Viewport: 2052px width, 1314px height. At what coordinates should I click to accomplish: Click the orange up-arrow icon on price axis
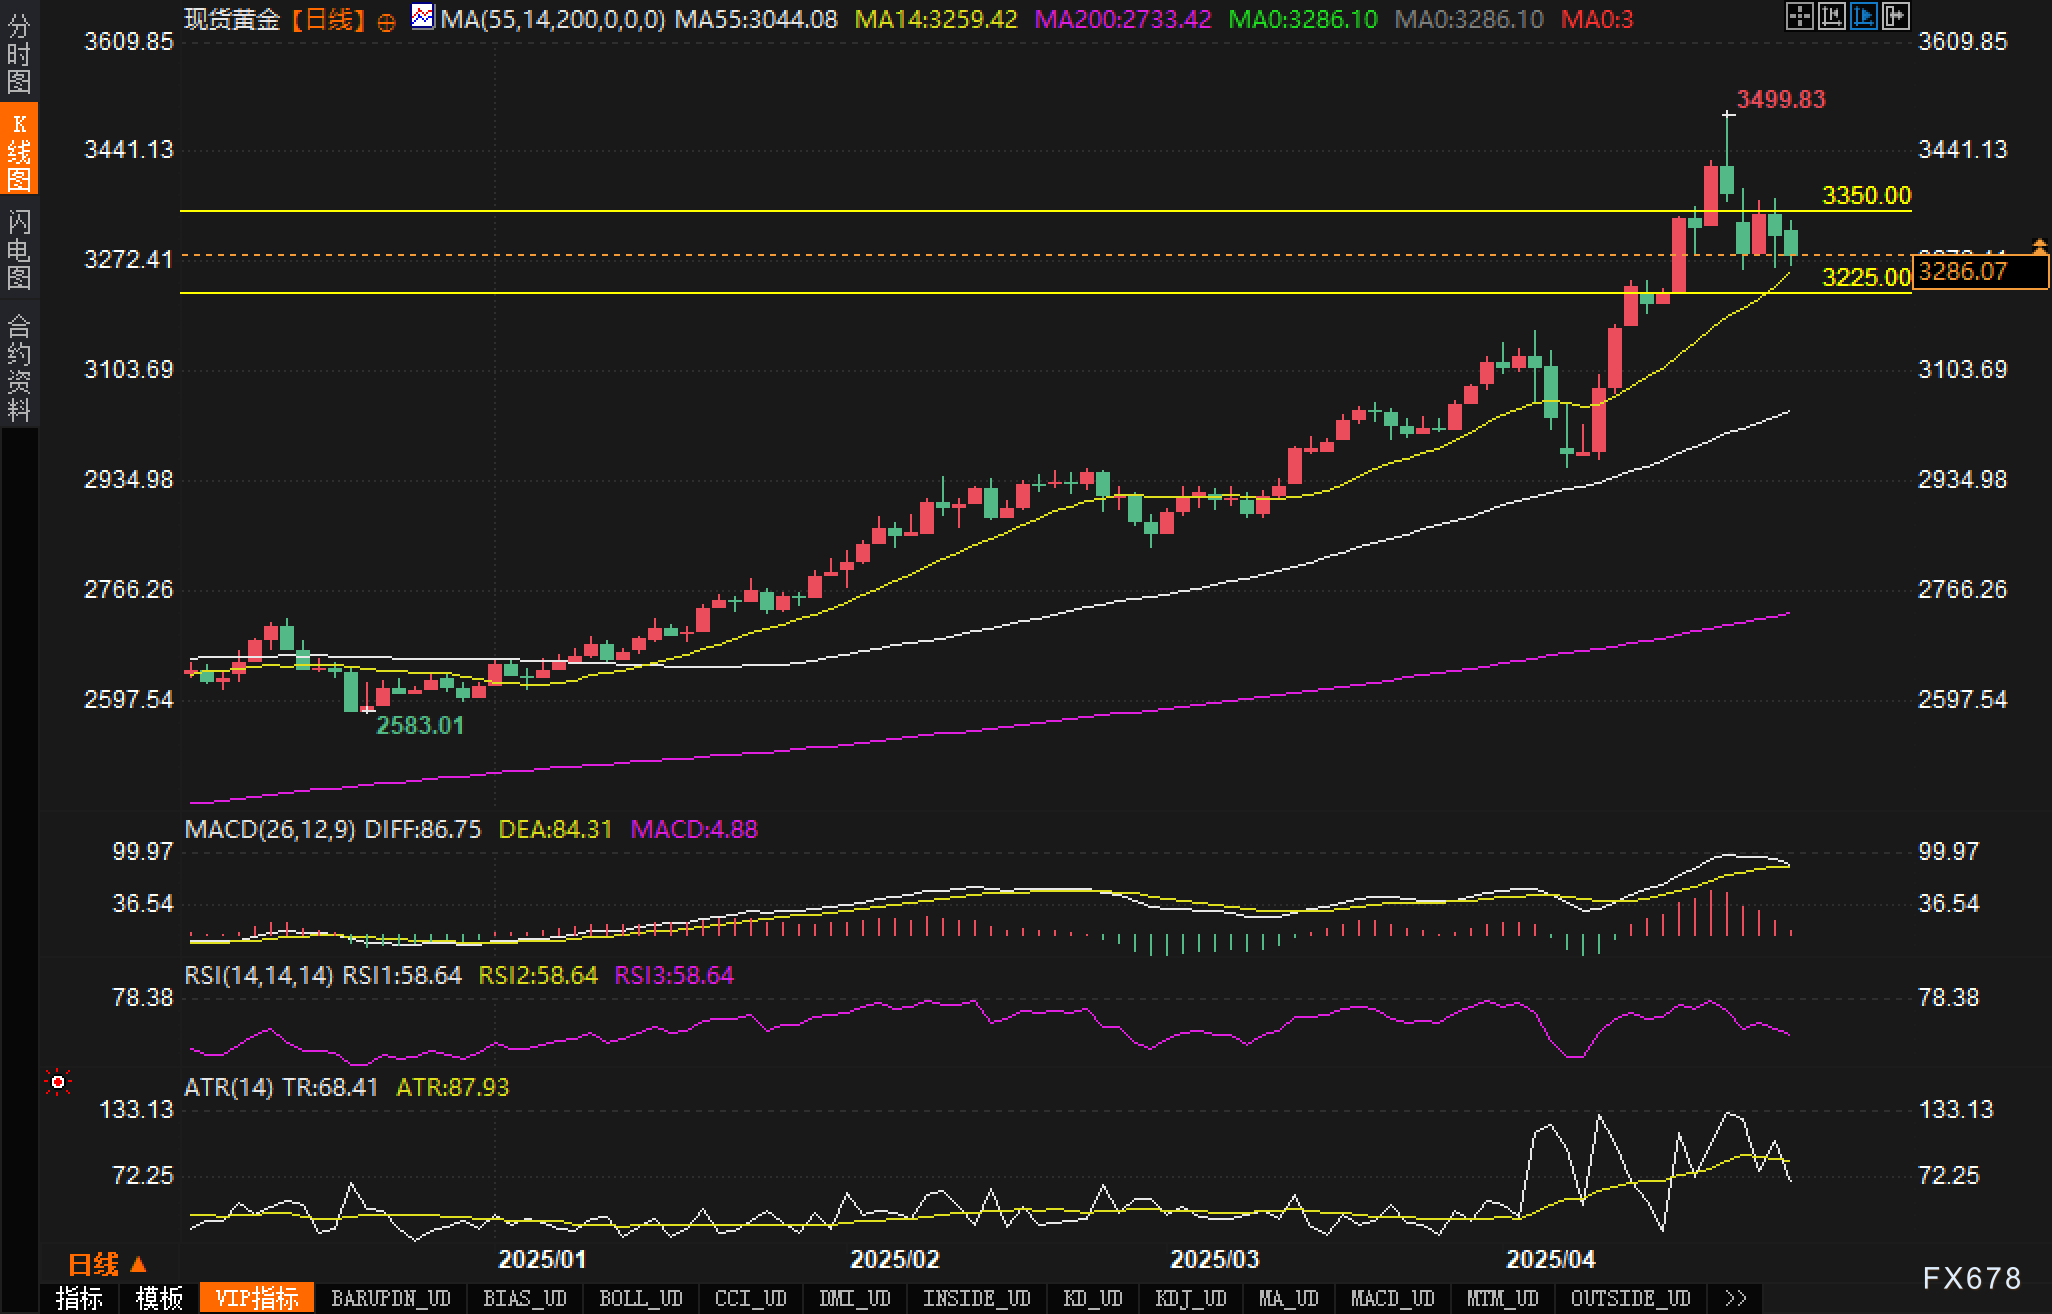tap(2039, 245)
